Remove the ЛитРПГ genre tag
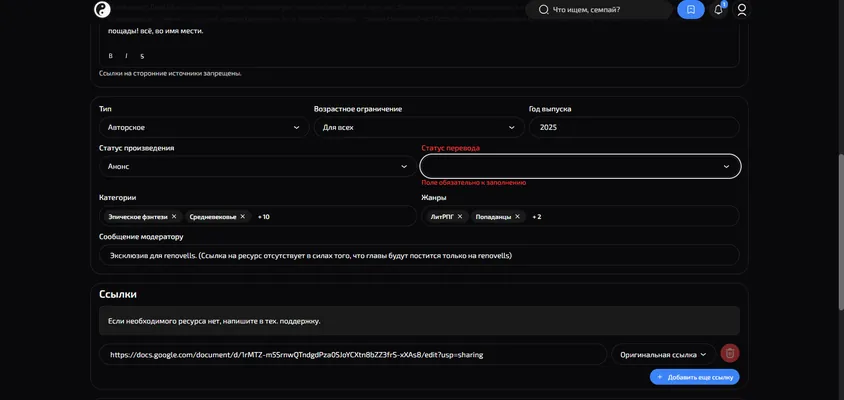 (460, 216)
